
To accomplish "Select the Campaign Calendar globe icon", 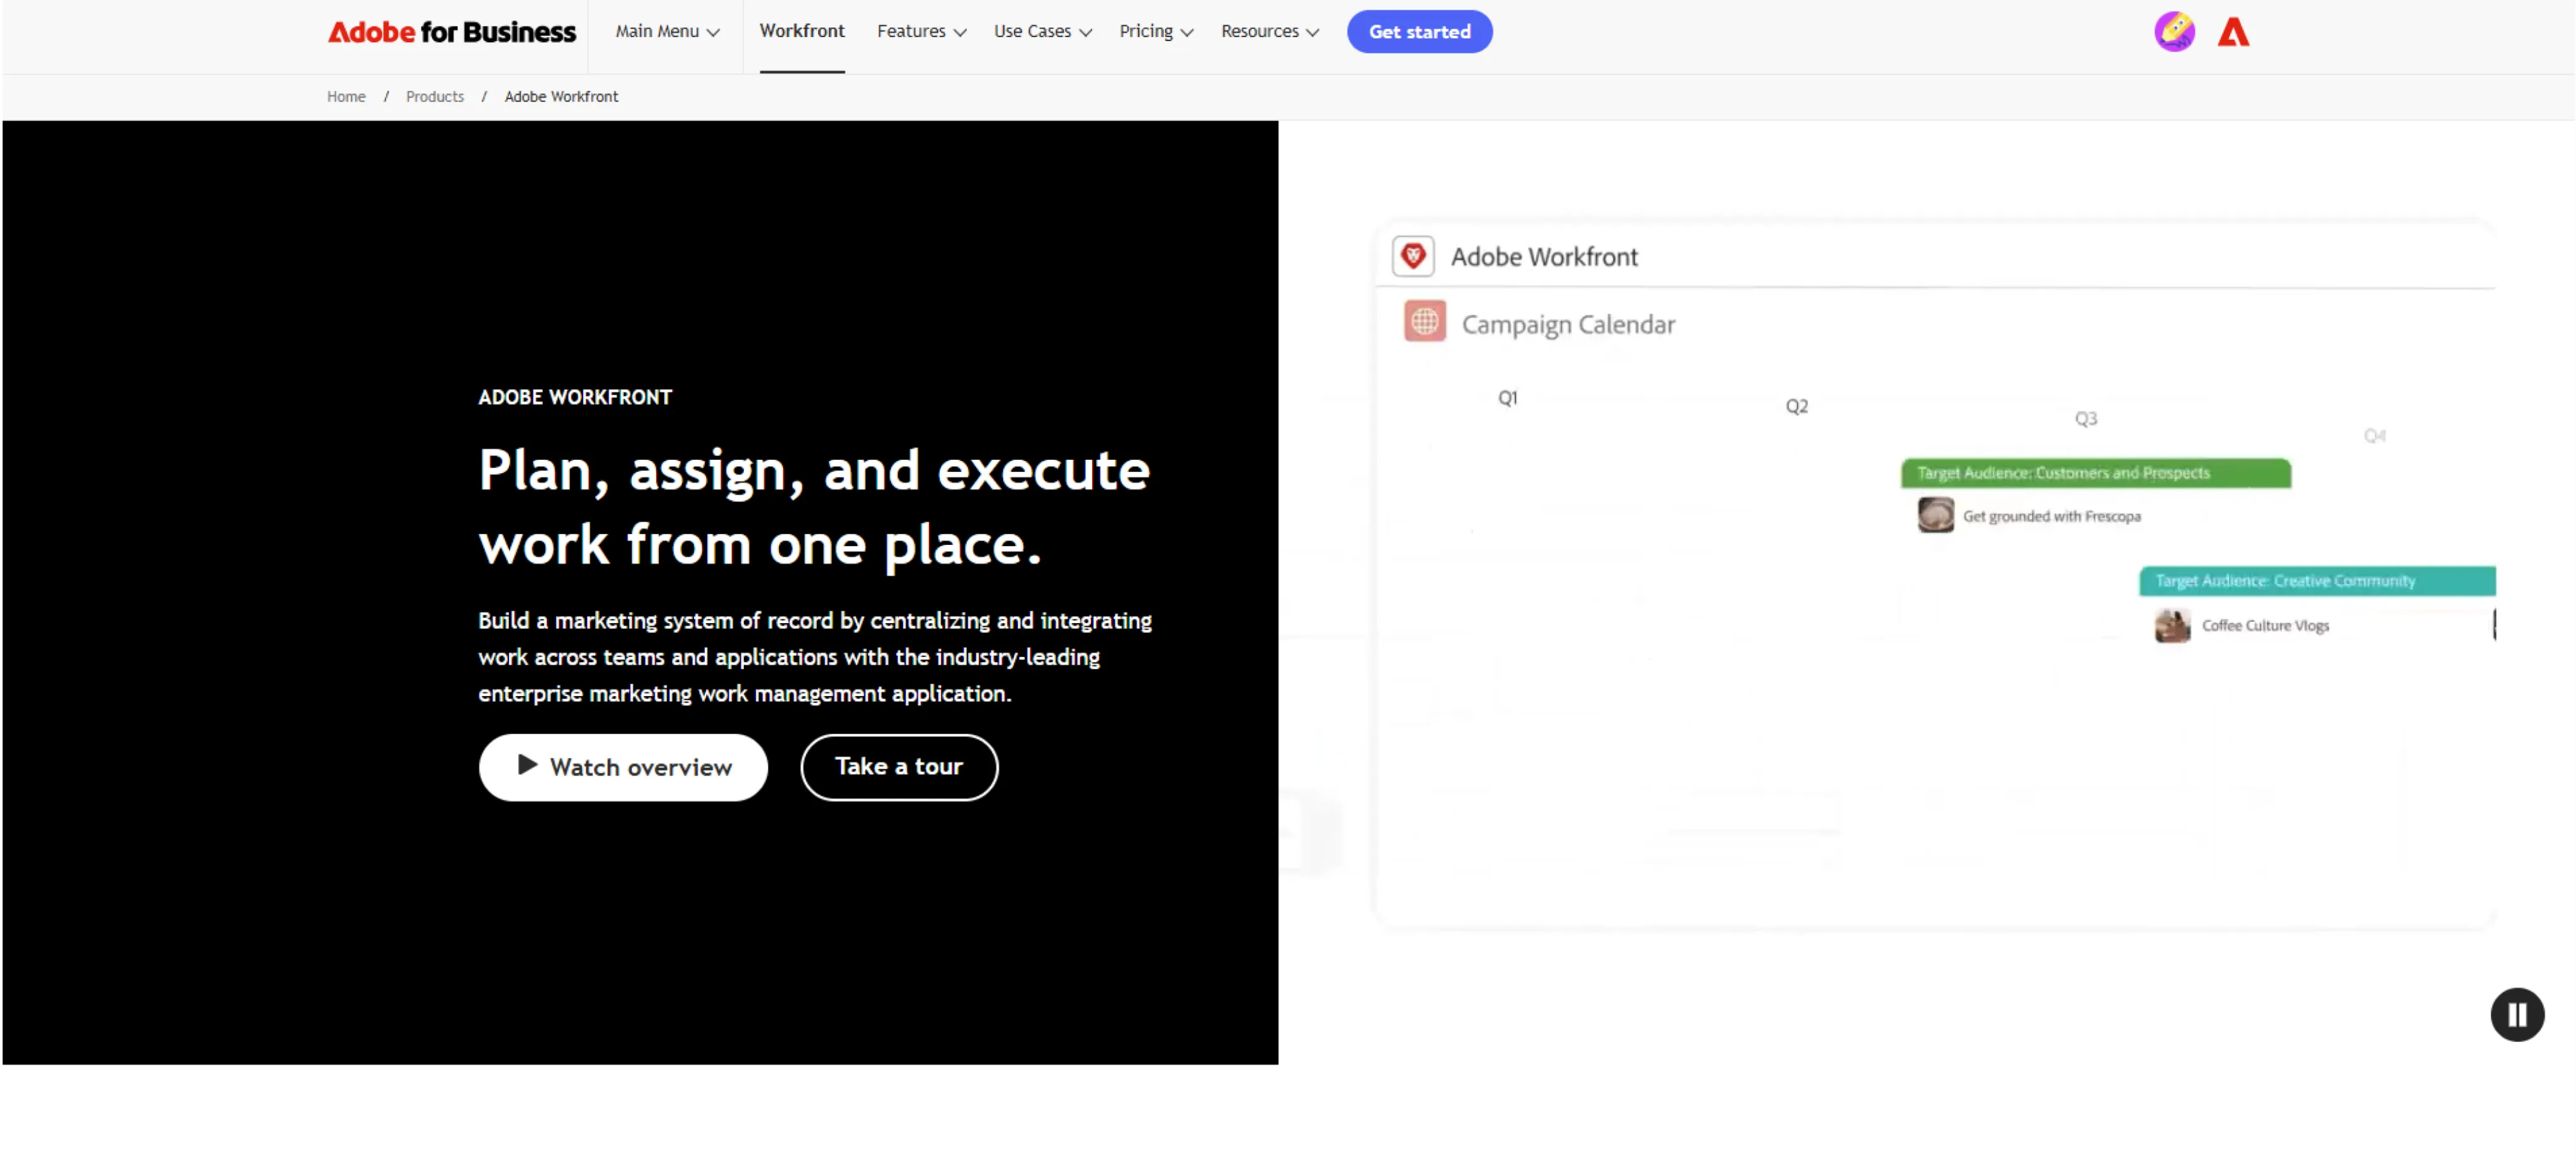I will coord(1424,322).
